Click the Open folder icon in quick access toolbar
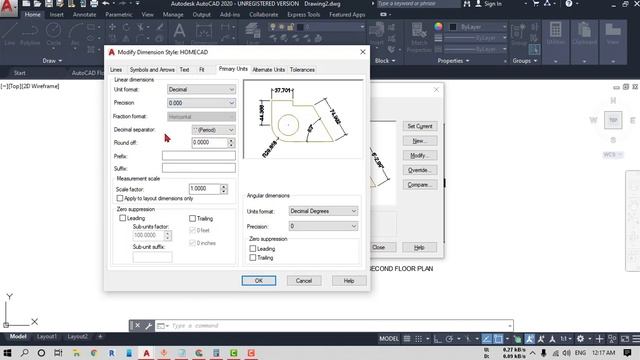 pos(37,4)
